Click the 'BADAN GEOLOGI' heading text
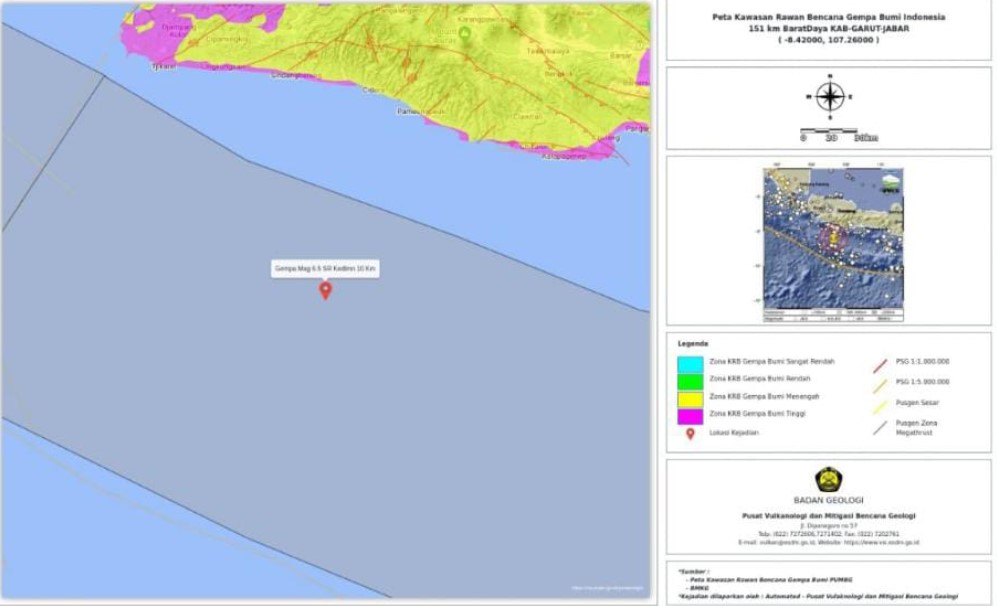The height and width of the screenshot is (606, 997). (829, 500)
